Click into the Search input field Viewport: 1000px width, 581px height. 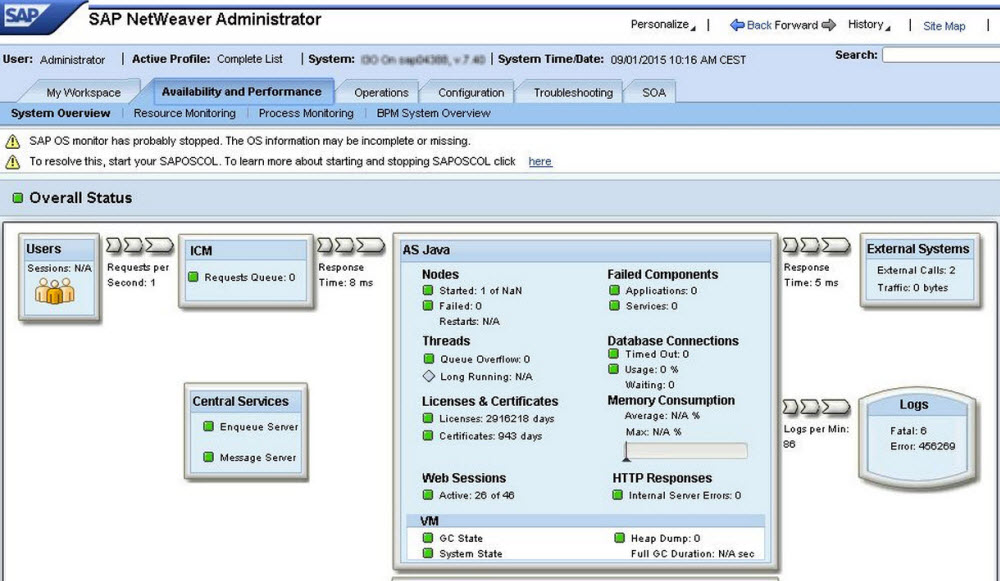(941, 55)
